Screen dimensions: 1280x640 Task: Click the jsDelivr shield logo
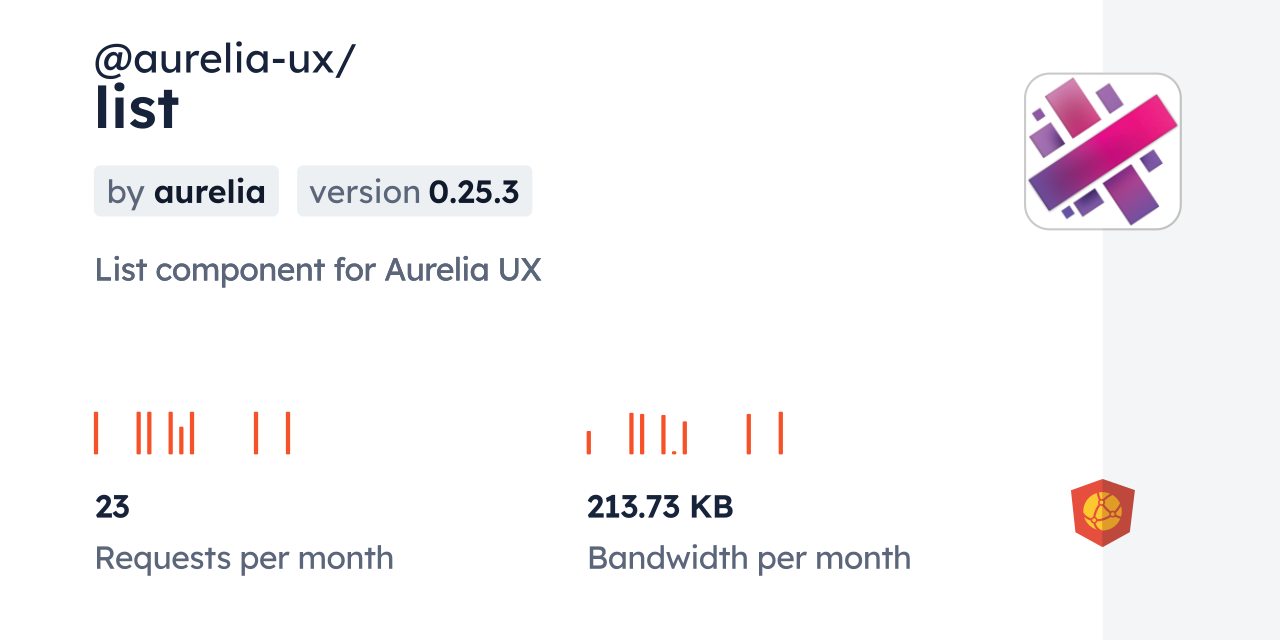[x=1102, y=512]
